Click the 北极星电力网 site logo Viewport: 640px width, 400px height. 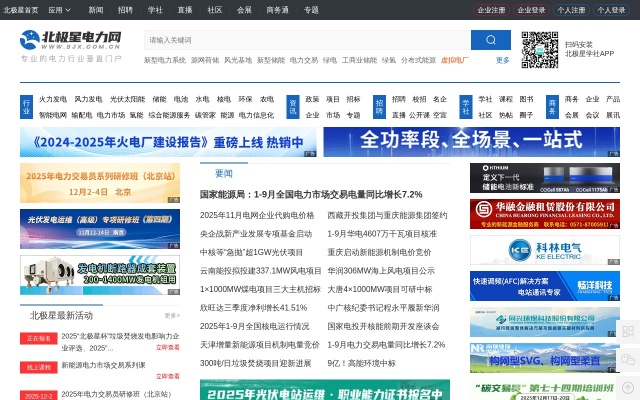pos(71,41)
